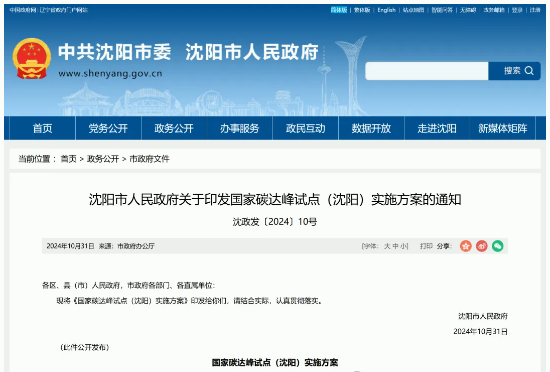Click signature 沈阳市人民政府 at right

[483, 316]
